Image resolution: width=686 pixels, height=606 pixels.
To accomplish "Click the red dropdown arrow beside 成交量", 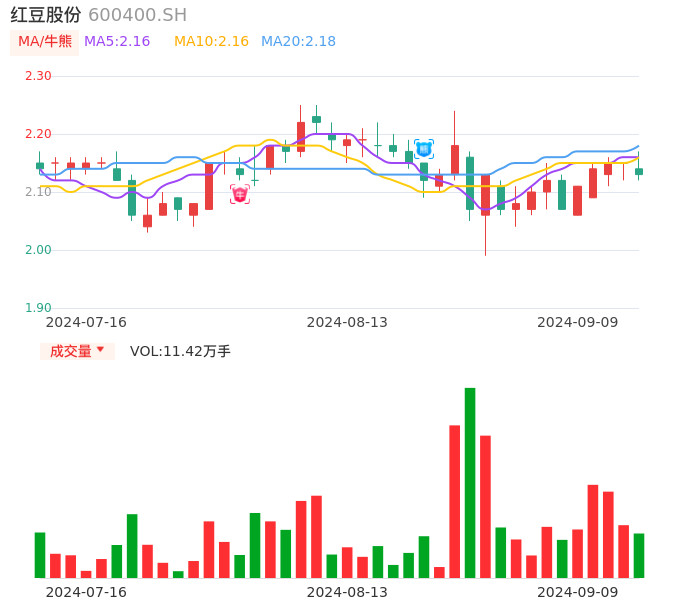I will [100, 350].
